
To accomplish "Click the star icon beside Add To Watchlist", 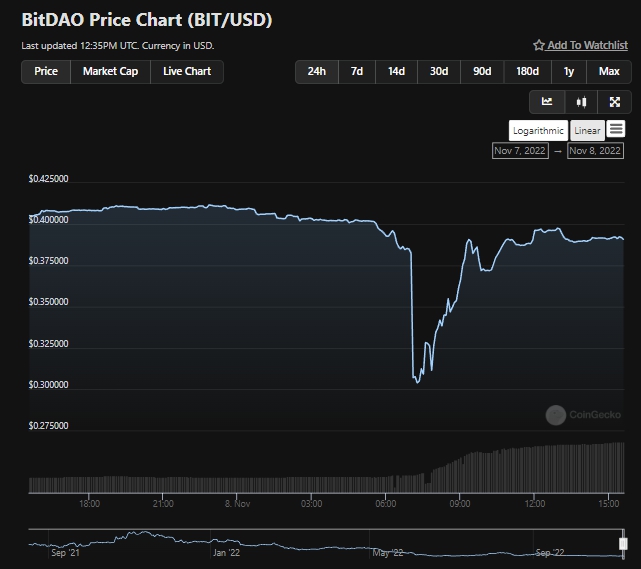I will 539,46.
